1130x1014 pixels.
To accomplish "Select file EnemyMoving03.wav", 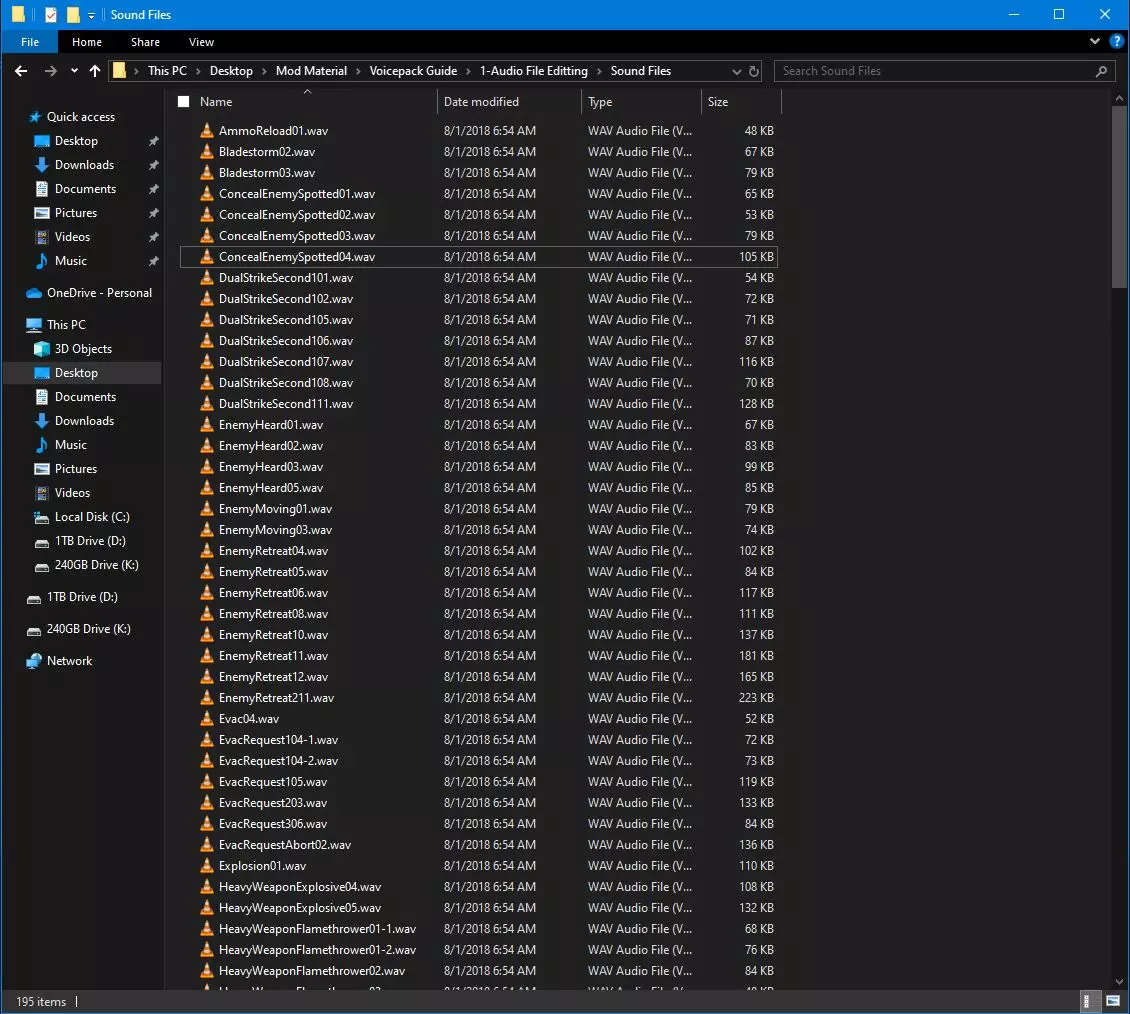I will (478, 530).
